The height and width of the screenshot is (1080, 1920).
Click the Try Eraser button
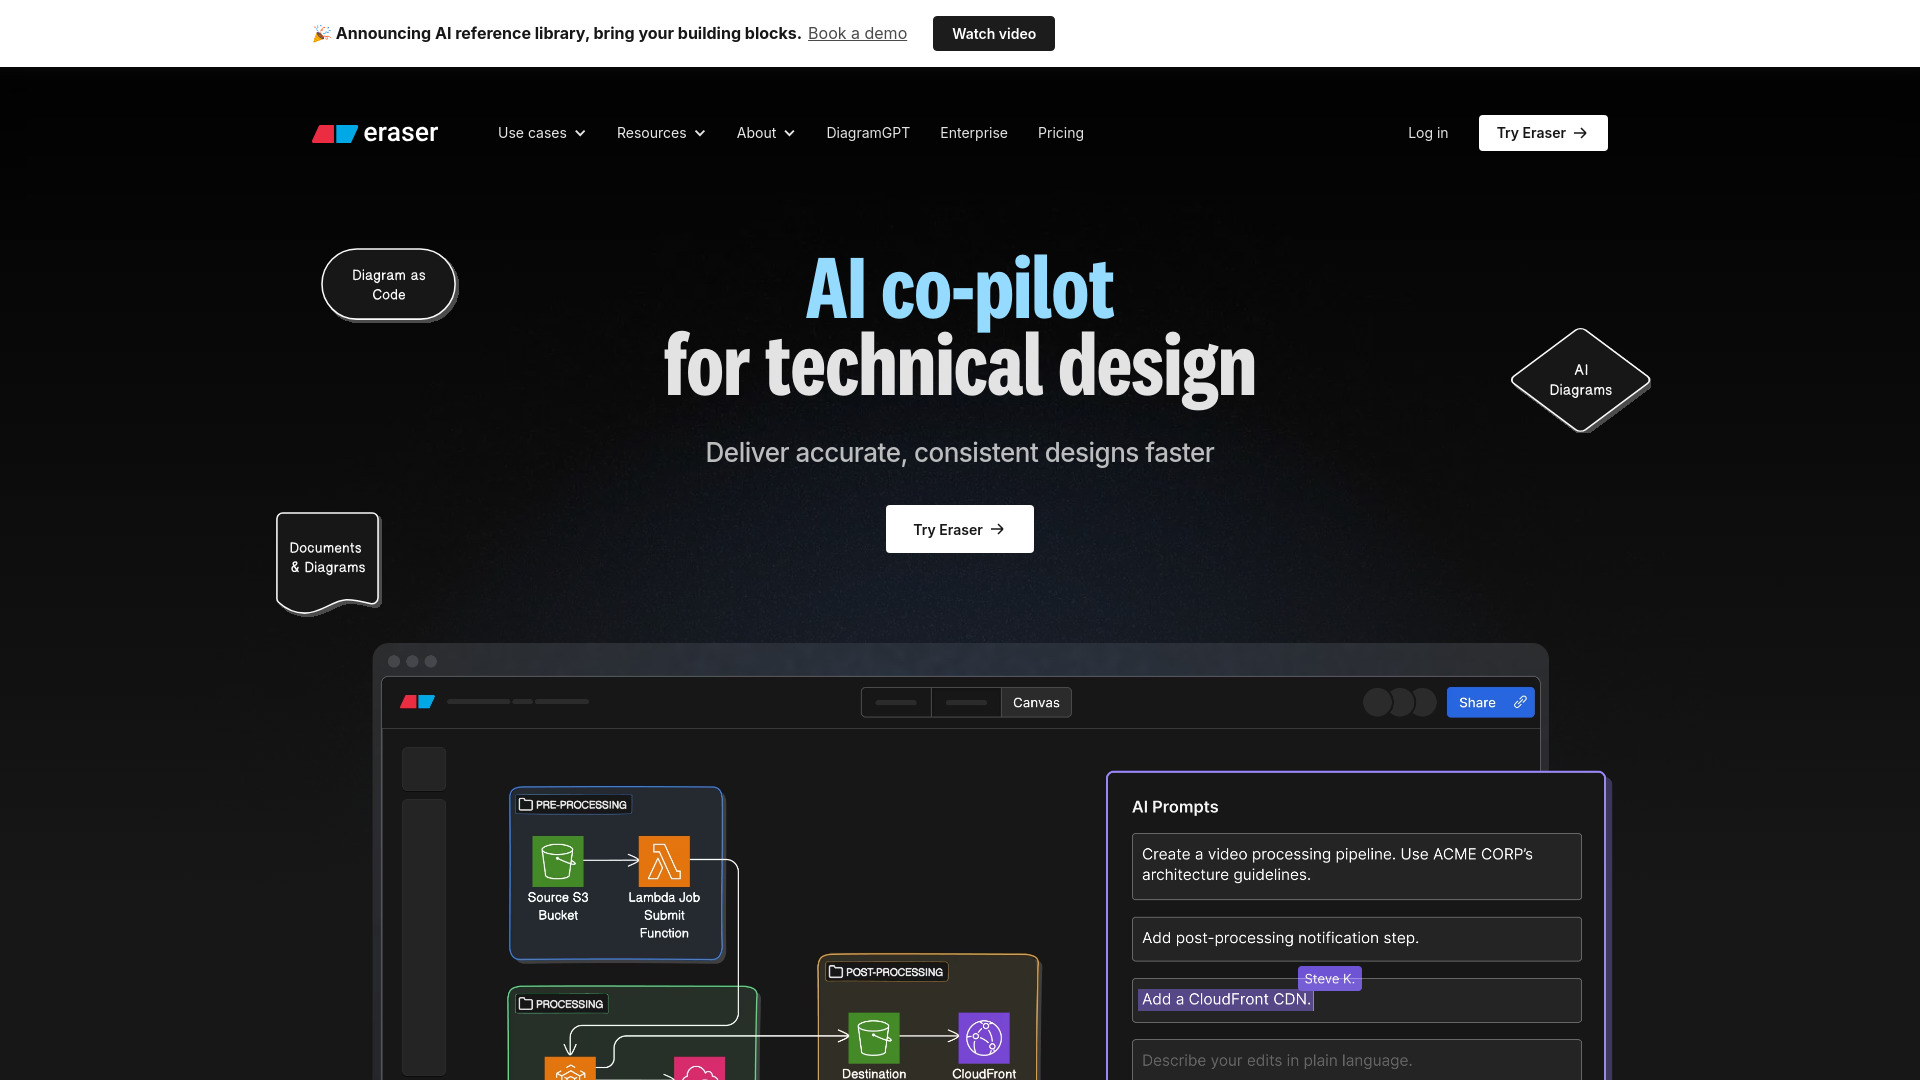pos(959,529)
